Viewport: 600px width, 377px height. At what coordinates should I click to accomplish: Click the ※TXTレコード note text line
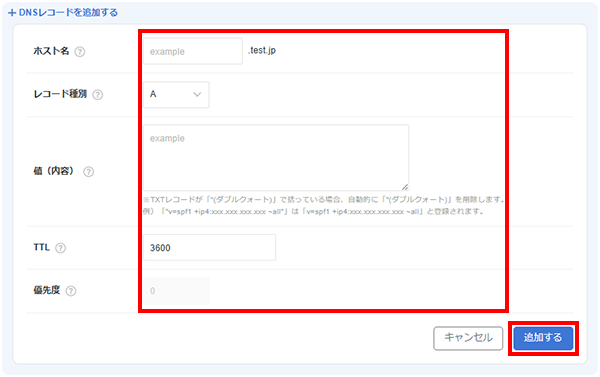pyautogui.click(x=324, y=199)
